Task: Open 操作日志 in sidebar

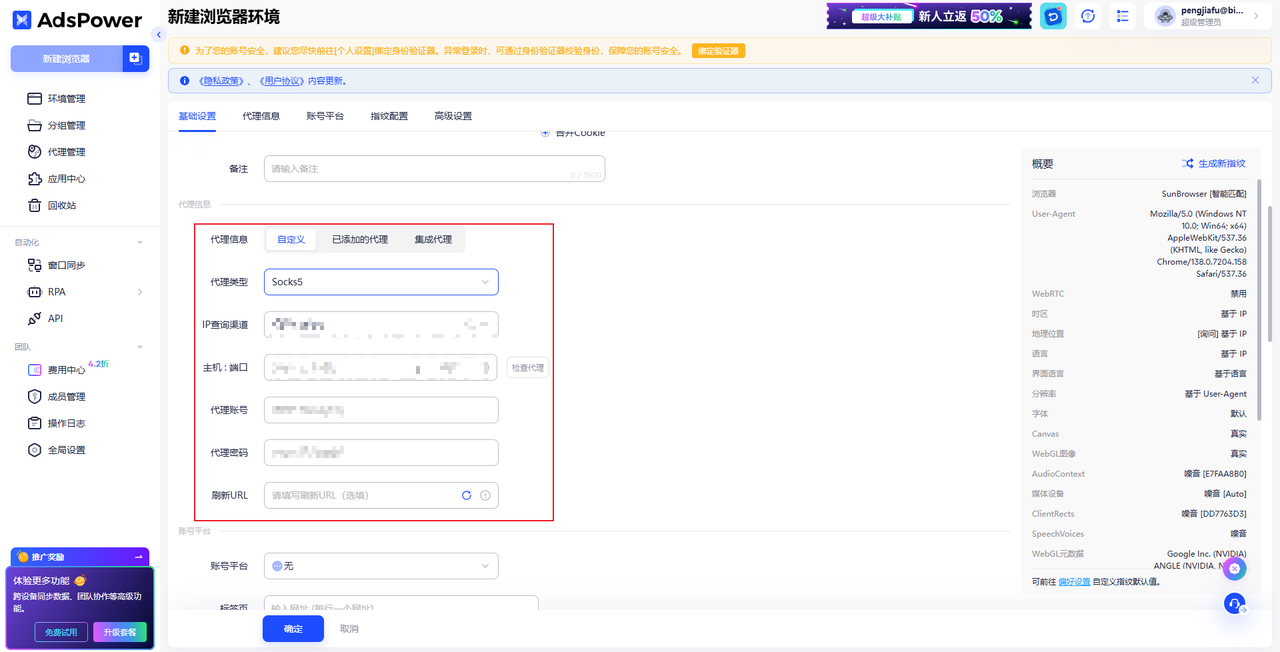Action: pos(66,423)
